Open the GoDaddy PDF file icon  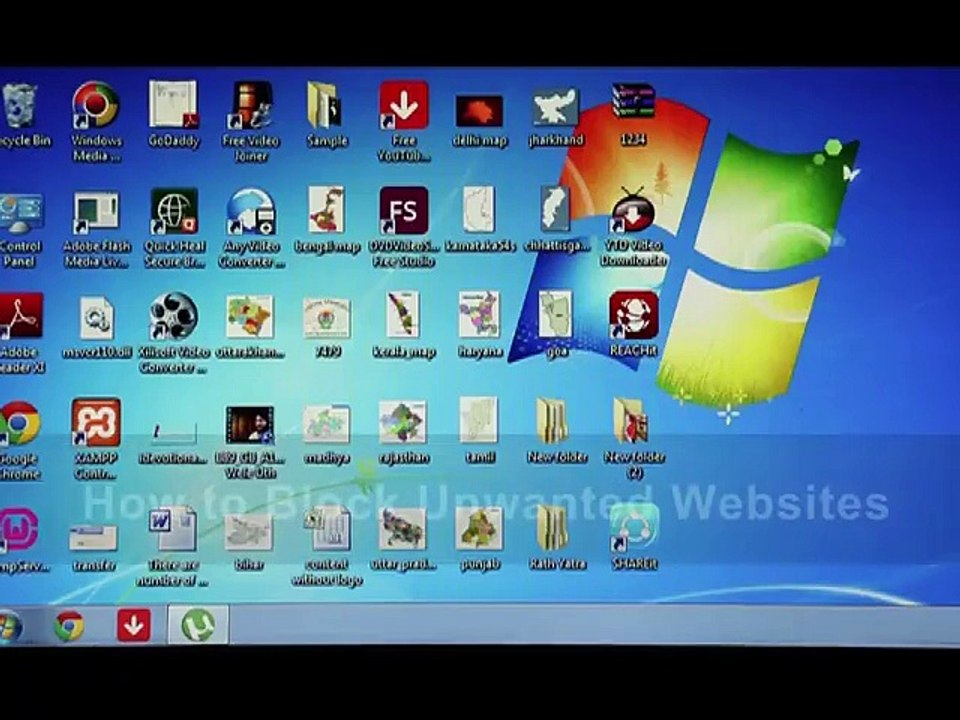click(174, 105)
